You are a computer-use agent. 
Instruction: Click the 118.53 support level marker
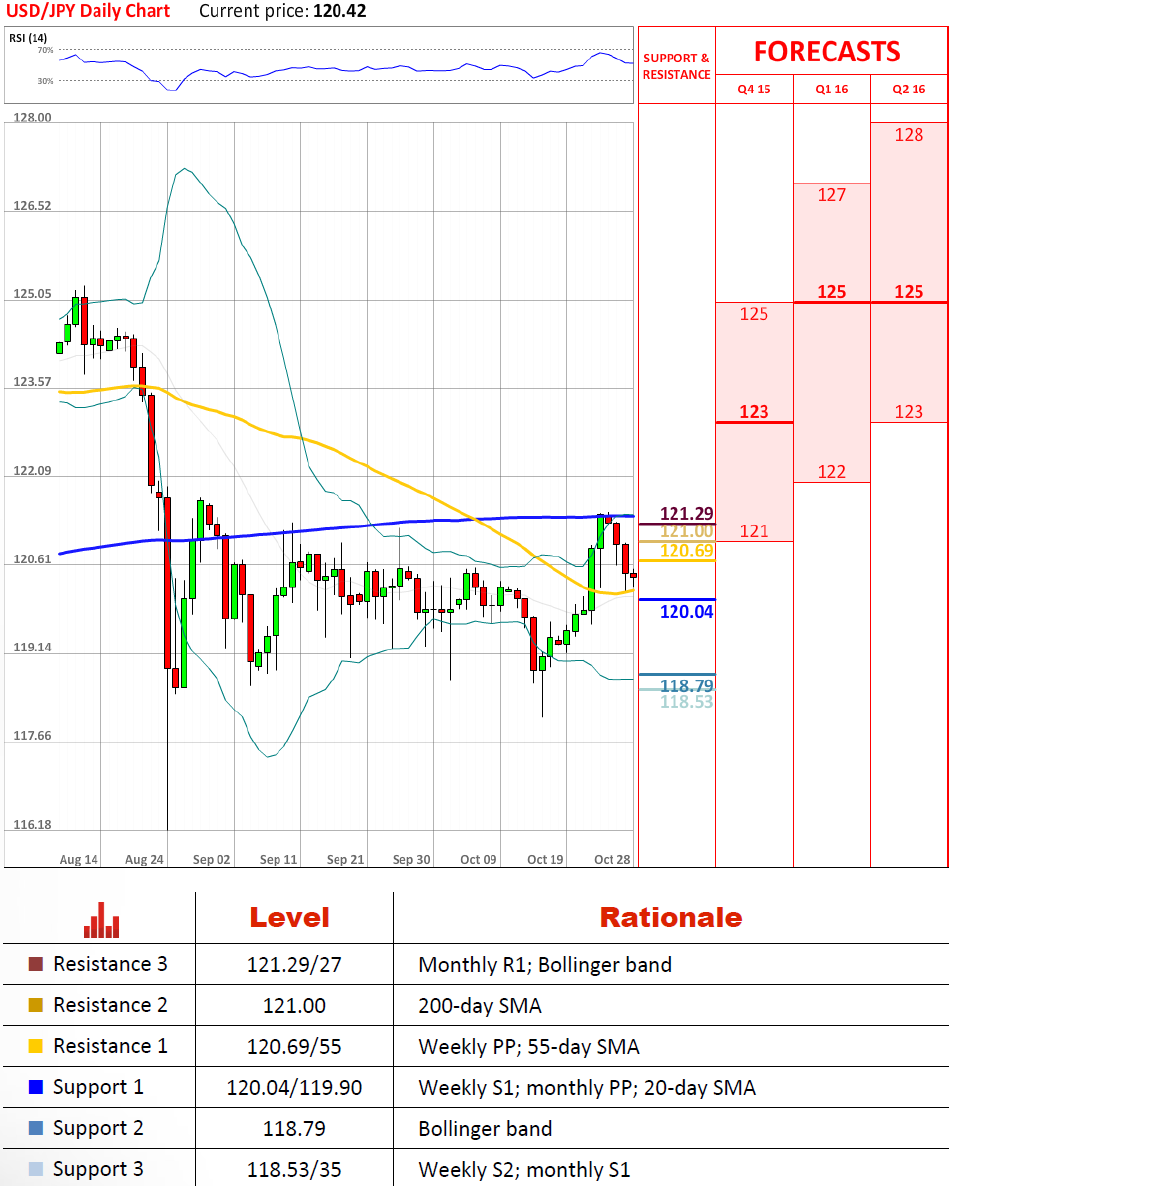(x=686, y=702)
